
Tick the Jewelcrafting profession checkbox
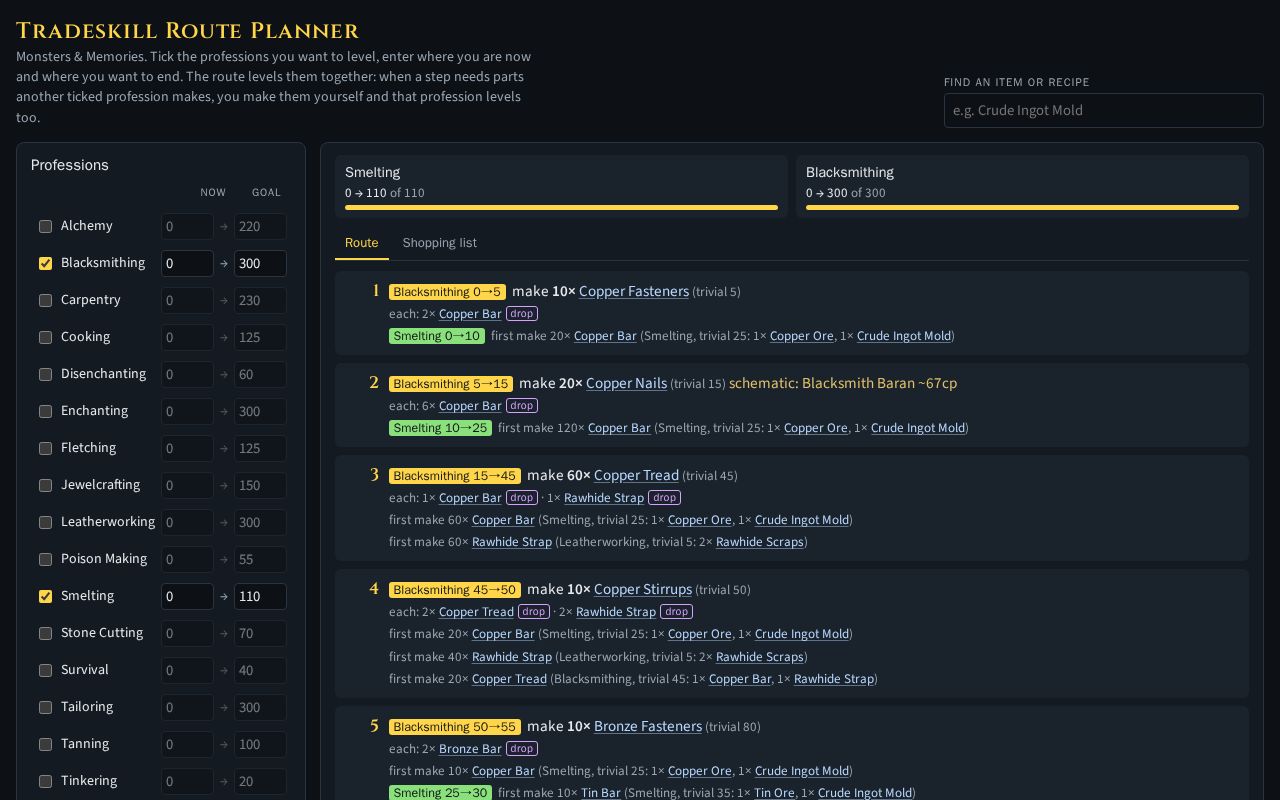coord(45,485)
